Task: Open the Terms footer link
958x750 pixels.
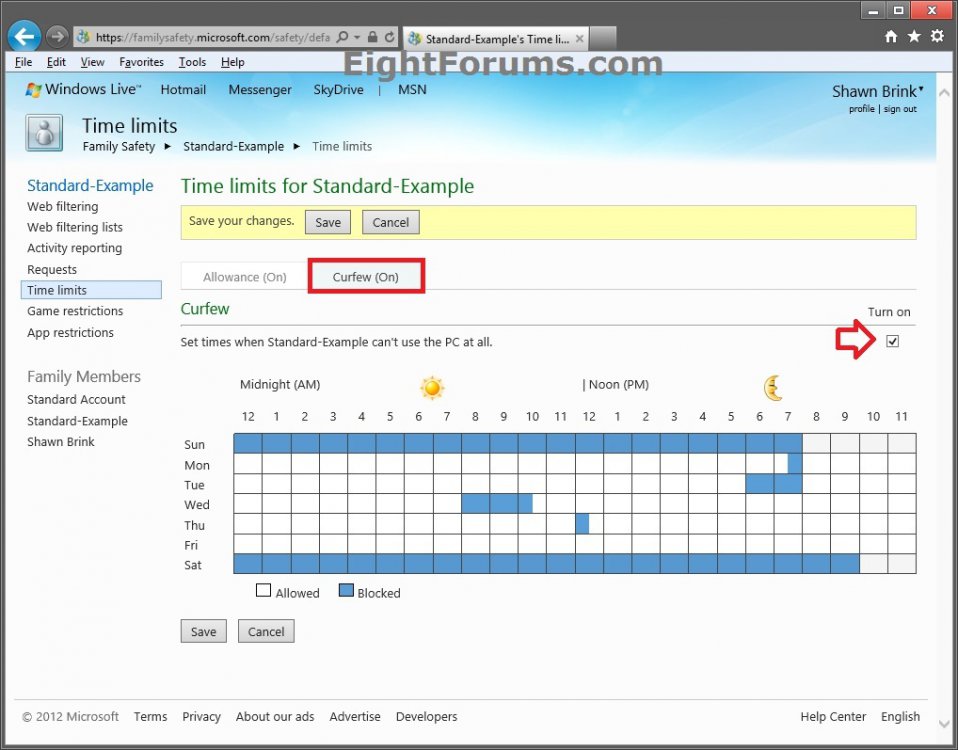Action: [150, 716]
